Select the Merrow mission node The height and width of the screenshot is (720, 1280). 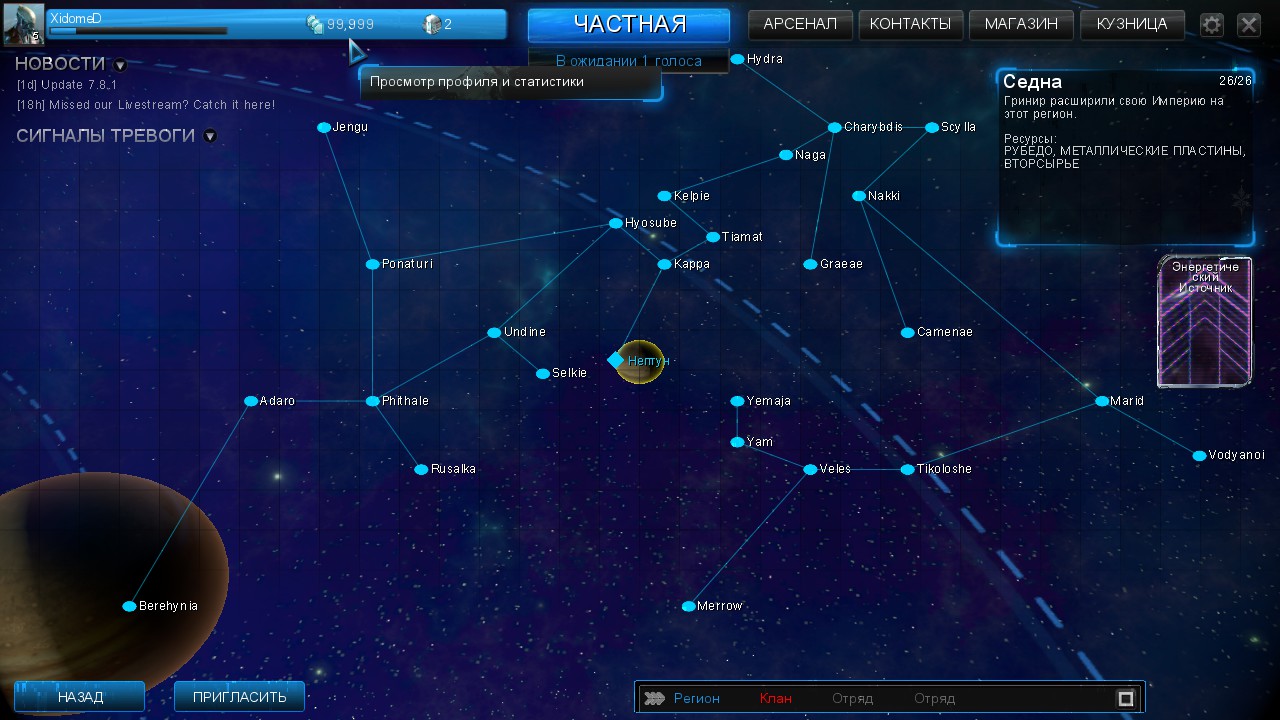688,606
